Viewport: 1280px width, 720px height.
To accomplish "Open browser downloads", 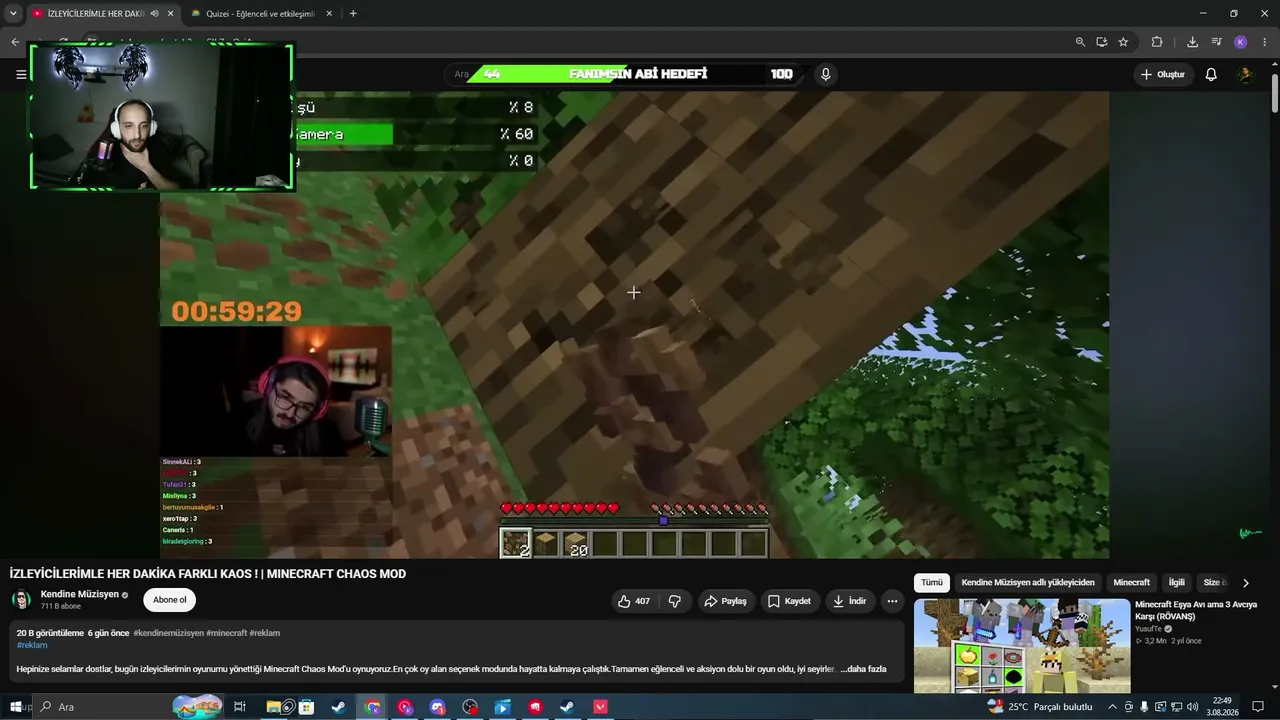I will [x=1192, y=42].
